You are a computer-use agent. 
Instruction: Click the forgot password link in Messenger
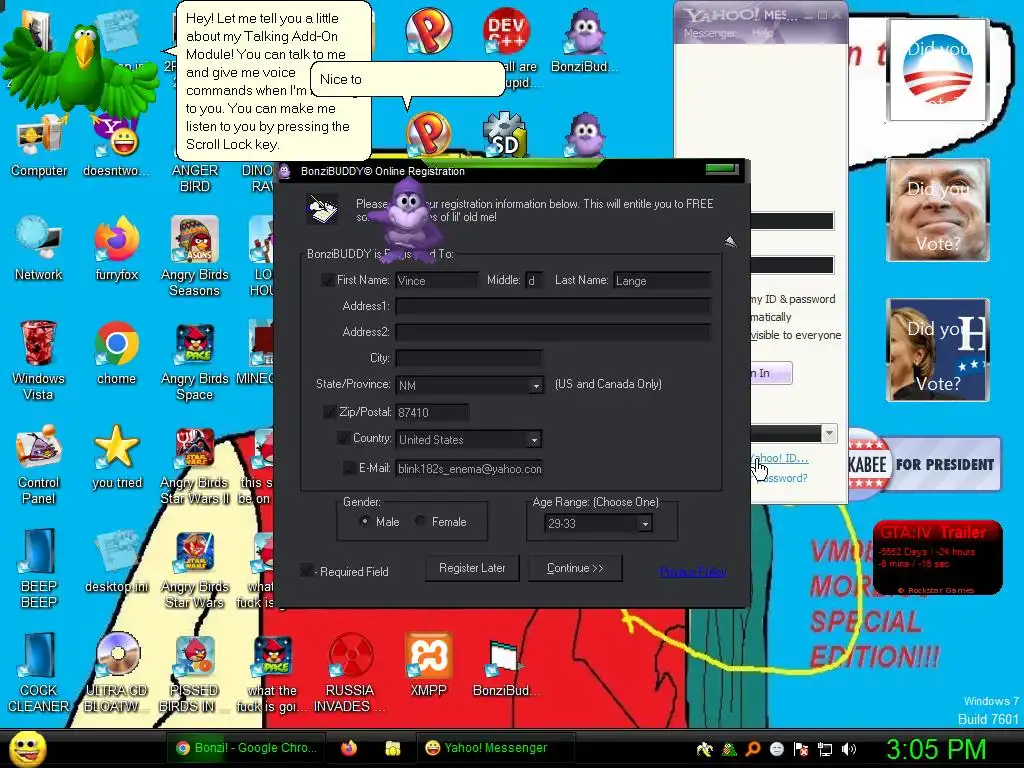pos(781,478)
